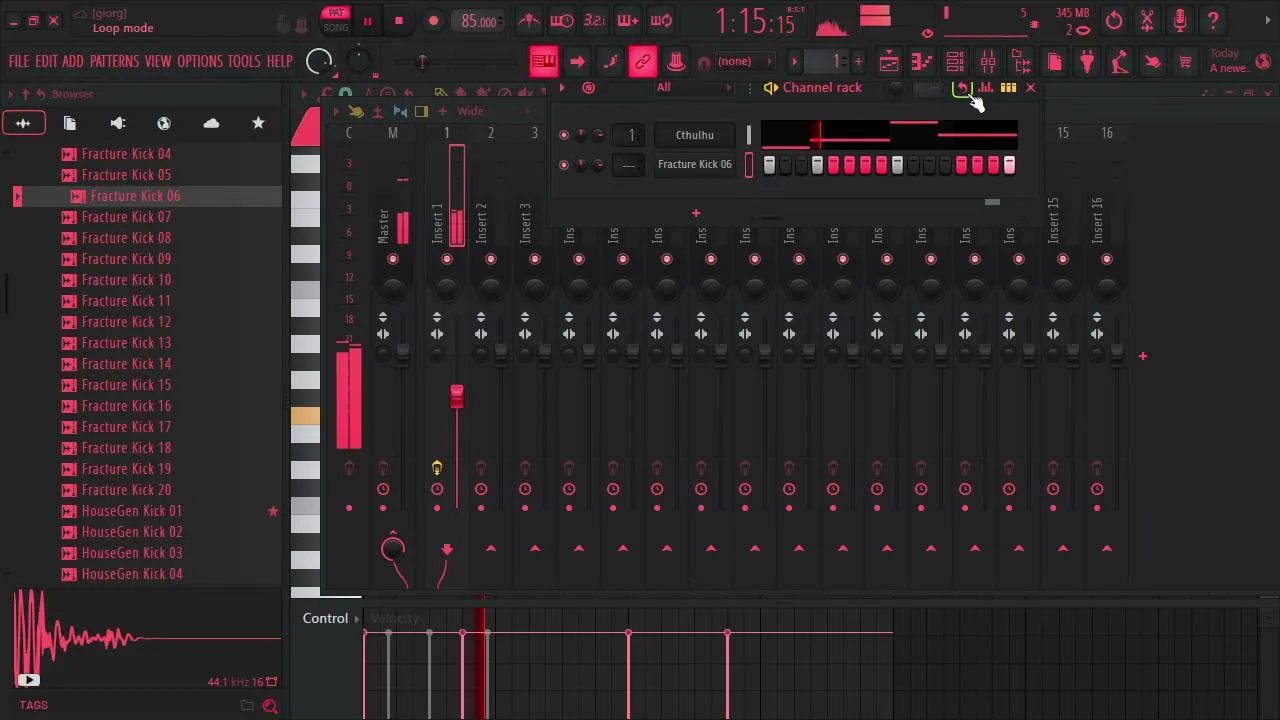Show the Mixer with the faders toolbar icon

coord(988,61)
